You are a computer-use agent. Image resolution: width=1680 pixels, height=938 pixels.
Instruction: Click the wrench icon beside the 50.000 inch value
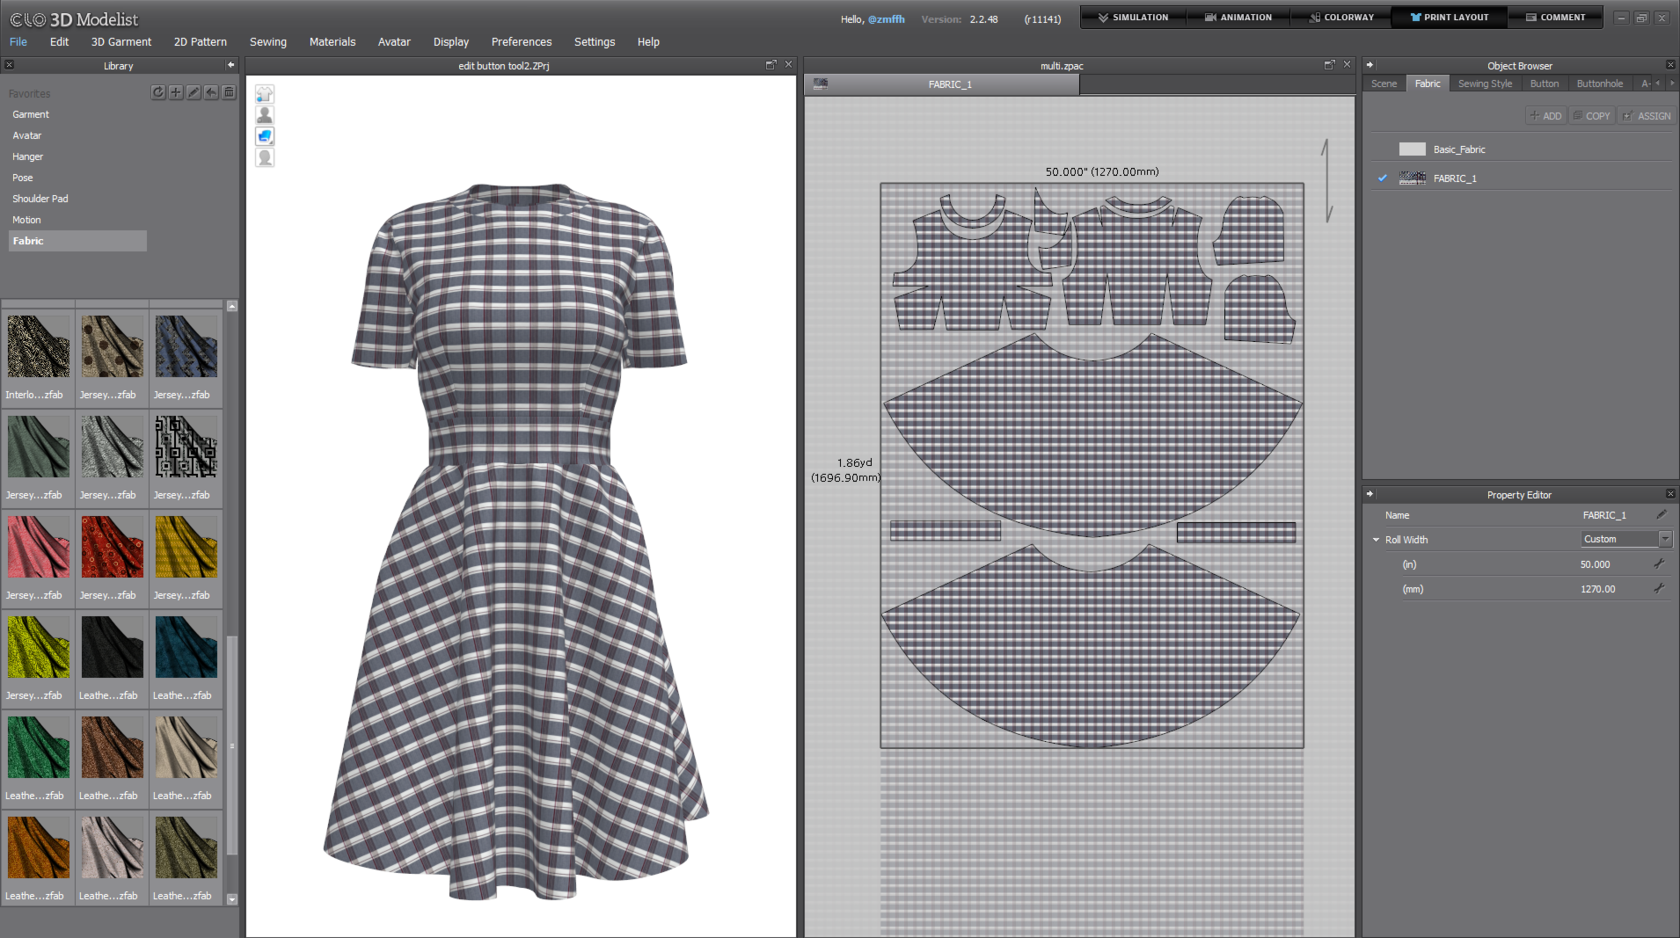point(1659,564)
